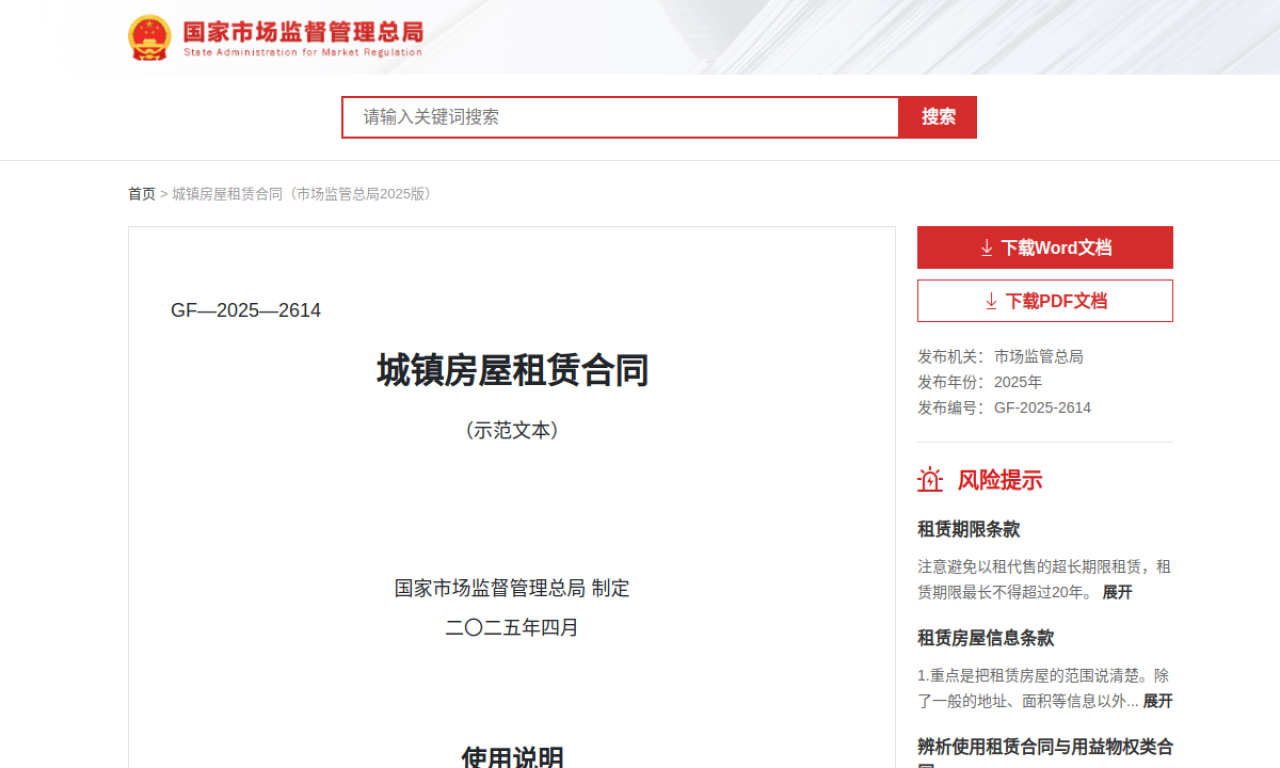Open the 辨析使用租赁合同与用益物权类合同 heading
Image resolution: width=1280 pixels, height=768 pixels.
pyautogui.click(x=1044, y=747)
